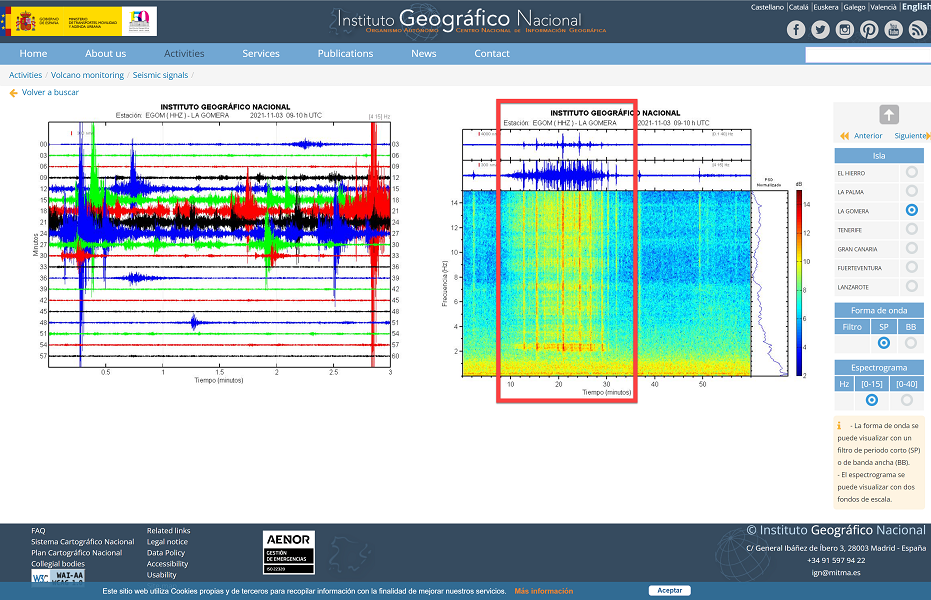
Task: Click the 150th anniversary logo in the header
Action: click(x=140, y=22)
